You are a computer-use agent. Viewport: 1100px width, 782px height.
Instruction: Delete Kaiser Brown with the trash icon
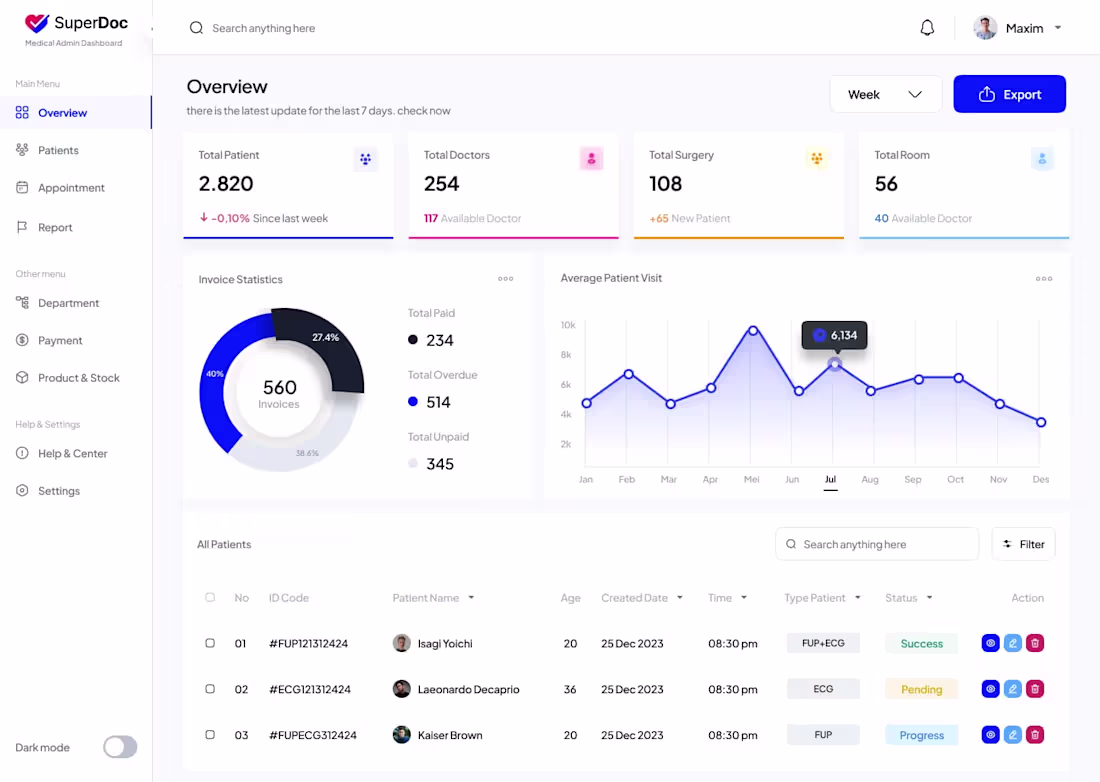point(1035,734)
